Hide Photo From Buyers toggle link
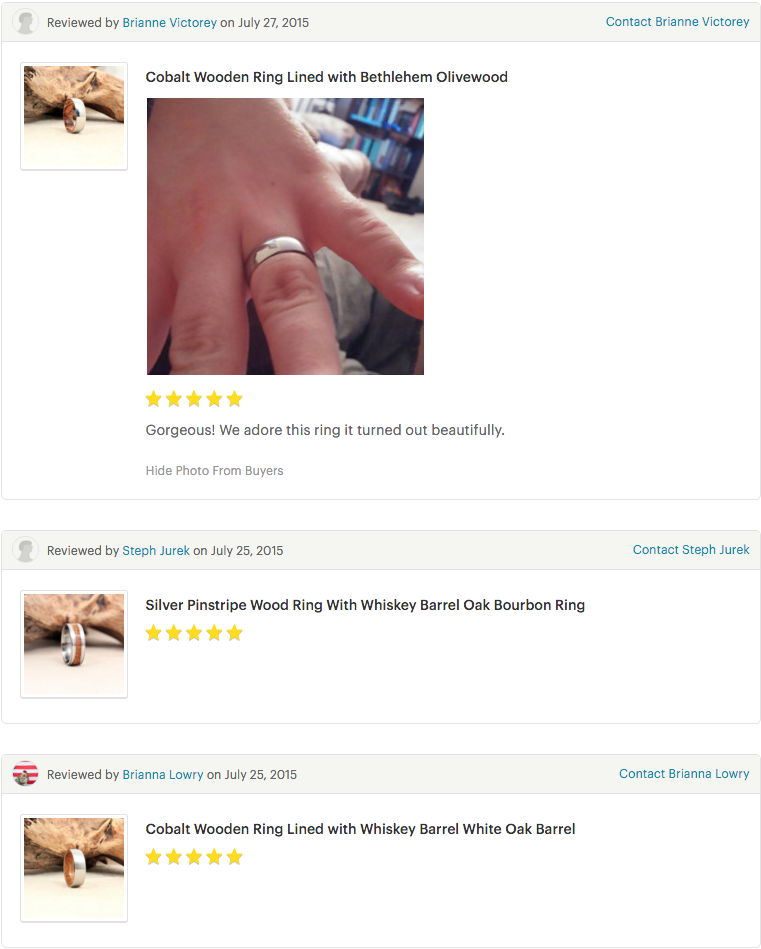This screenshot has height=949, width=761. [x=214, y=470]
